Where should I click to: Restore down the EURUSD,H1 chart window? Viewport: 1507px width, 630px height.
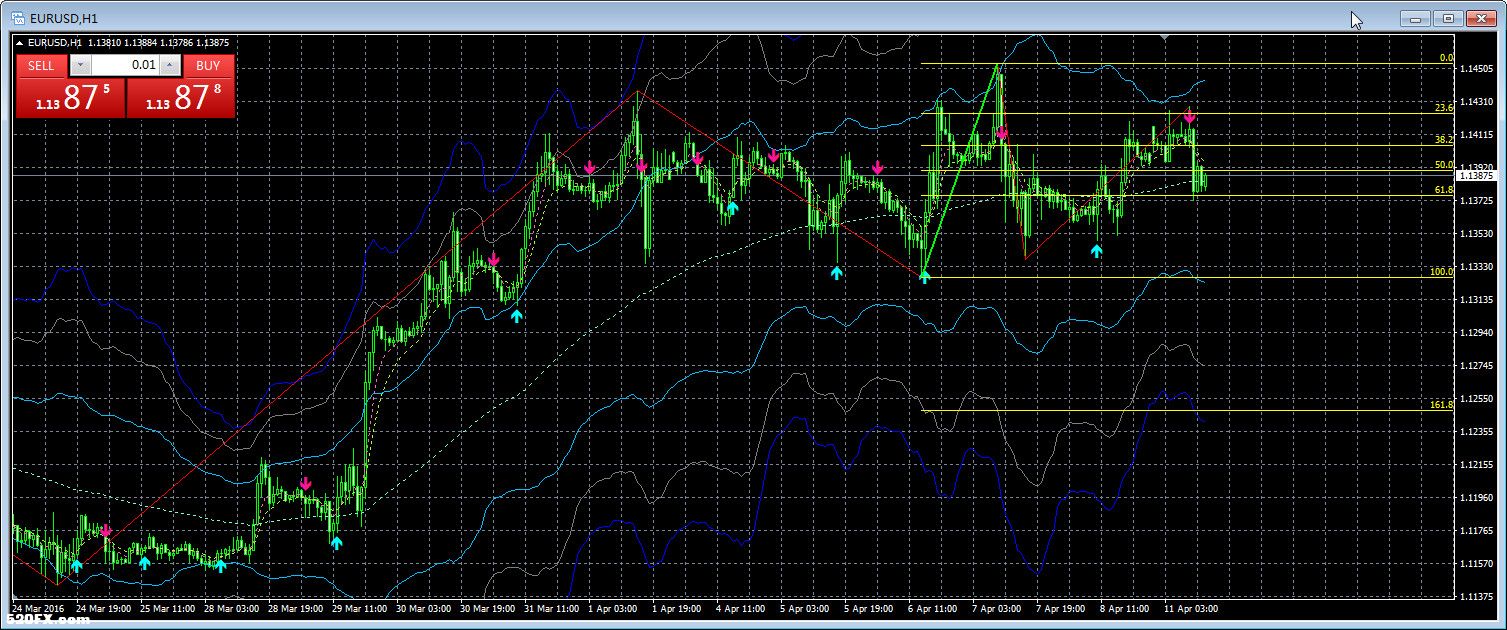1447,18
